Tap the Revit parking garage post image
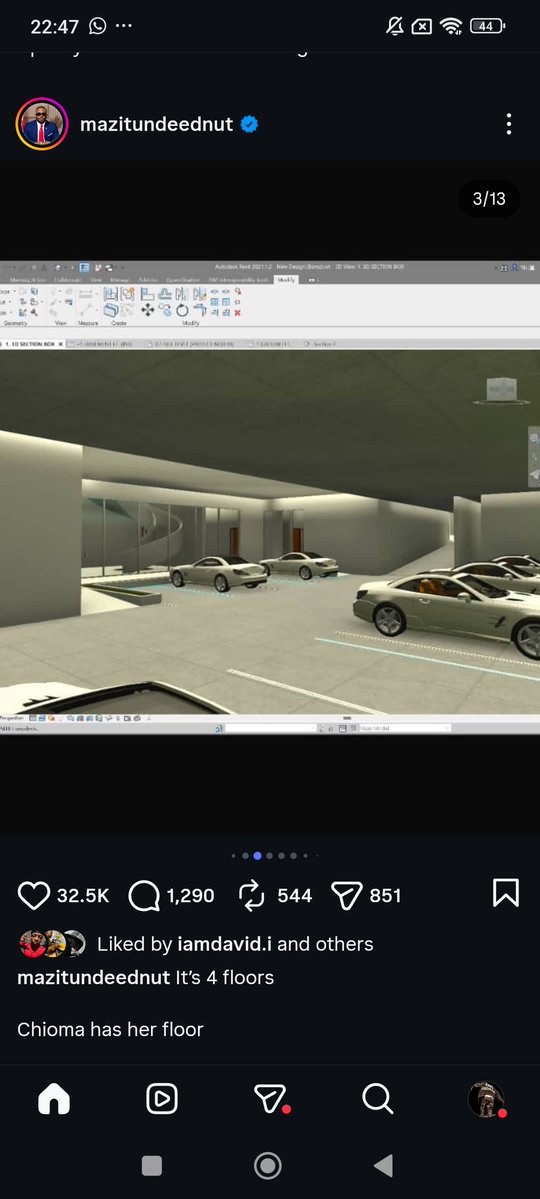Viewport: 540px width, 1199px height. [x=270, y=498]
